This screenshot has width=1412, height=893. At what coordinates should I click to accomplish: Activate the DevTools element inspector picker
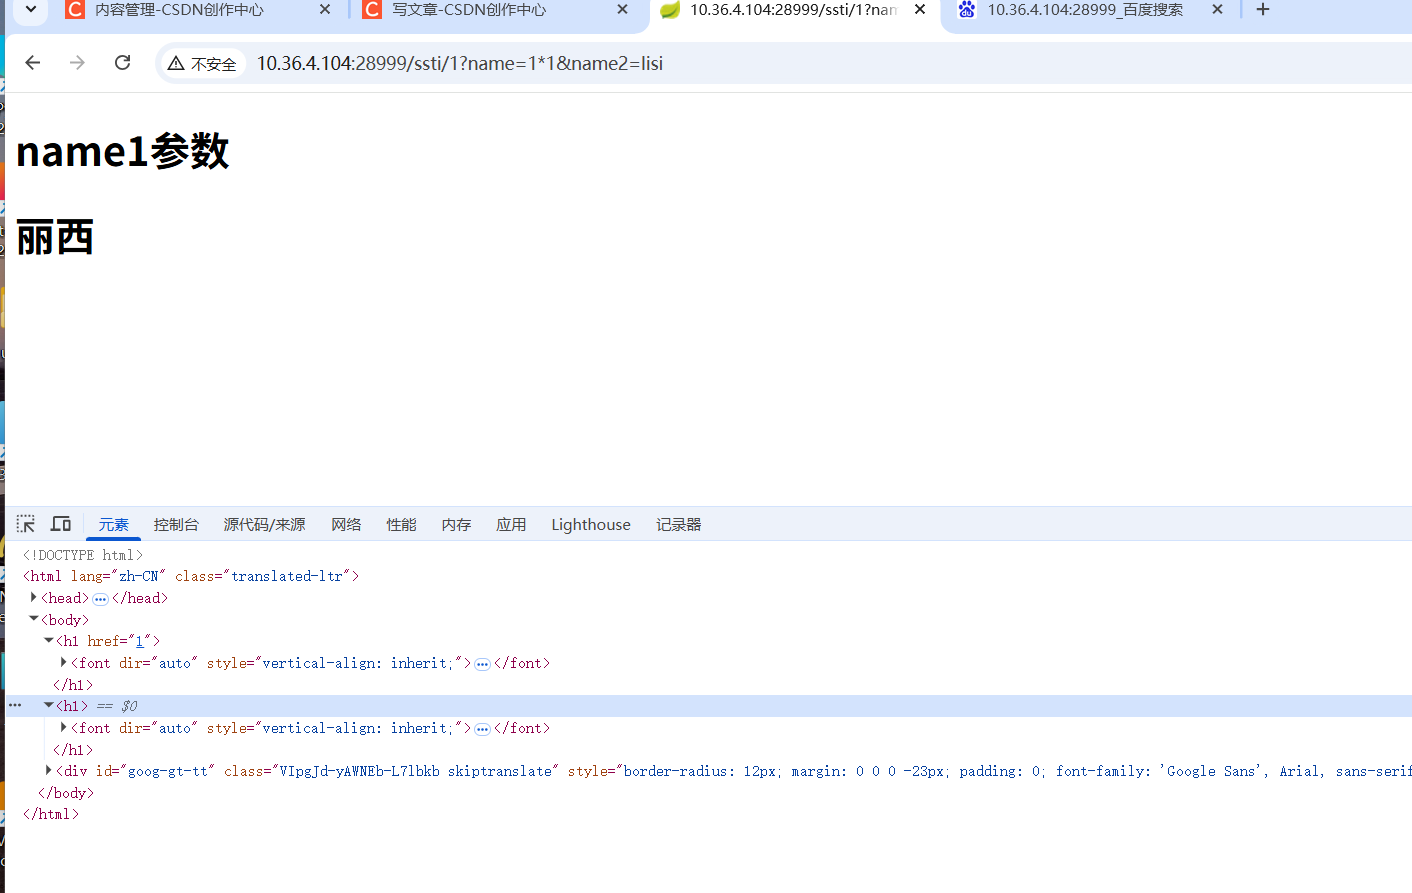pyautogui.click(x=26, y=524)
